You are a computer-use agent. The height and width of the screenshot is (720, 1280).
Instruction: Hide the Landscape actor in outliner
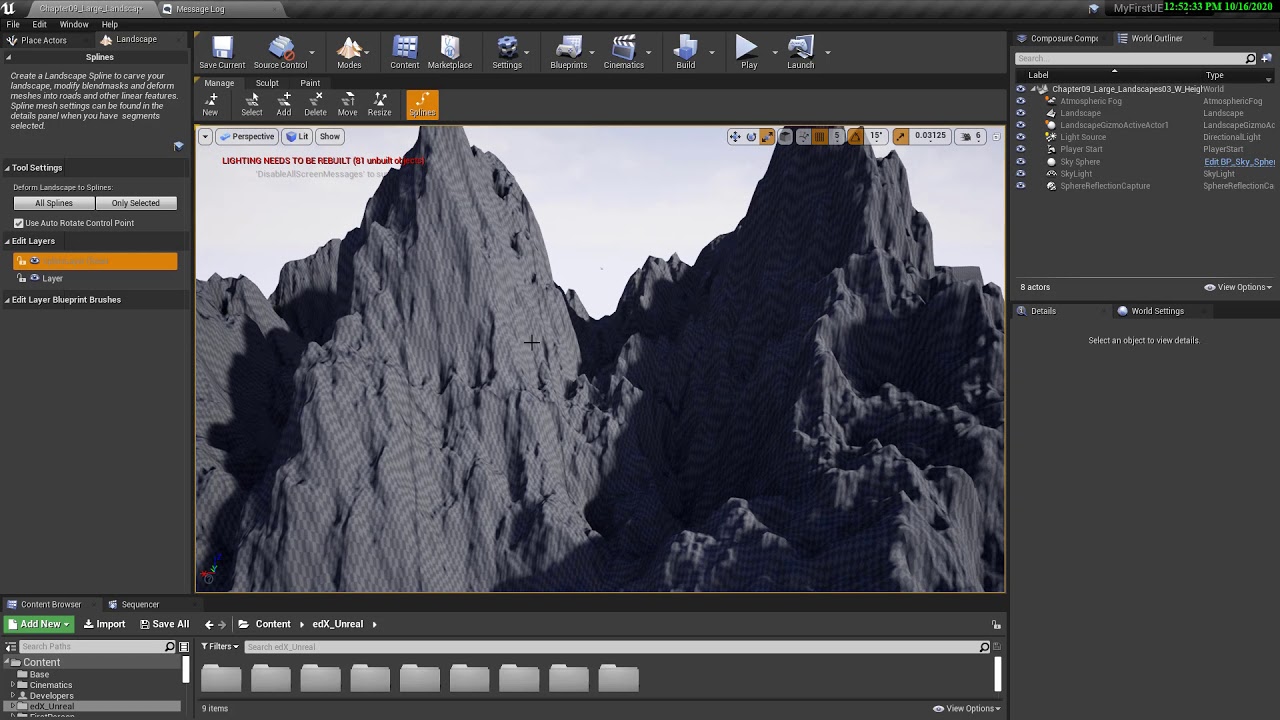tap(1020, 113)
